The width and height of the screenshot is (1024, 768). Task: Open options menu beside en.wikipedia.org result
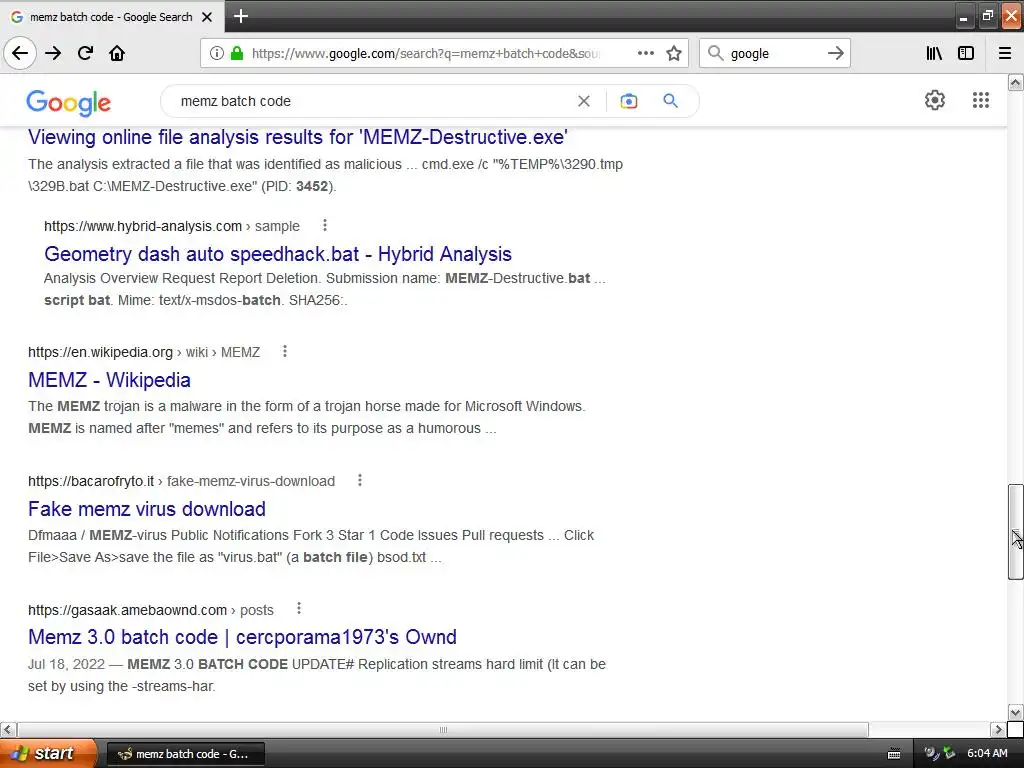pos(285,351)
